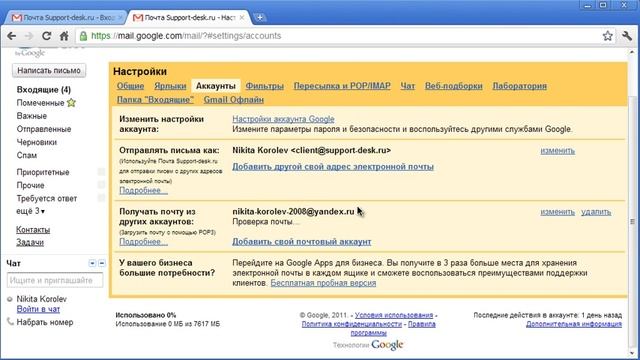Click the green HTTPS lock icon

pos(83,36)
